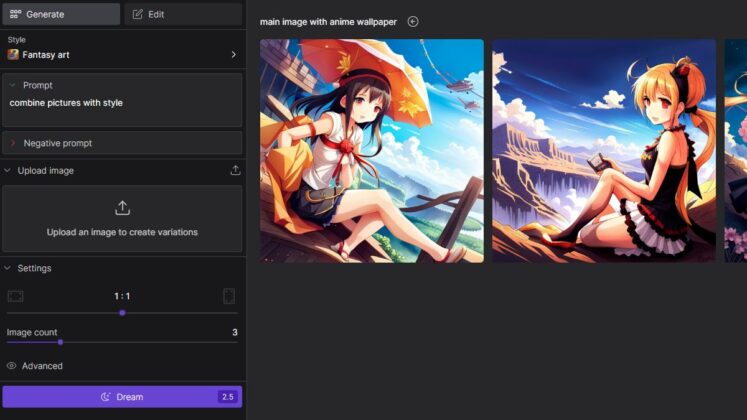
Task: Collapse the Prompt section chevron
Action: (13, 86)
